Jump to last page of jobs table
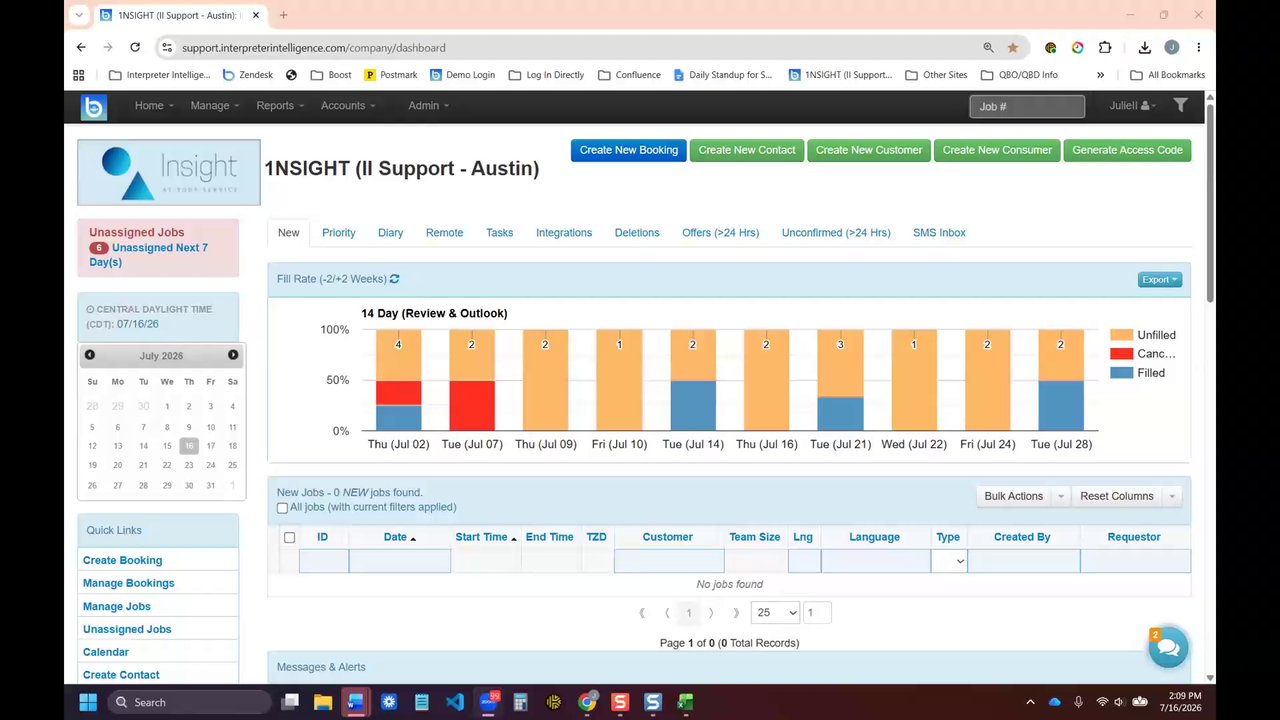Screen dimensions: 1280x720 (x=737, y=613)
